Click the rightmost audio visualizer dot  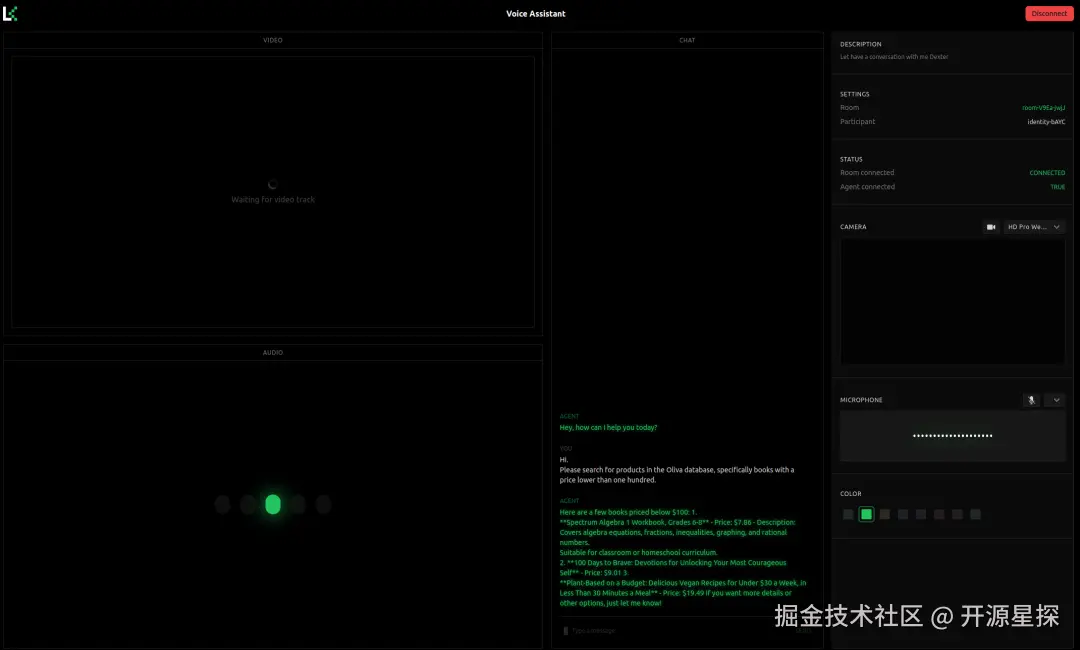[323, 505]
